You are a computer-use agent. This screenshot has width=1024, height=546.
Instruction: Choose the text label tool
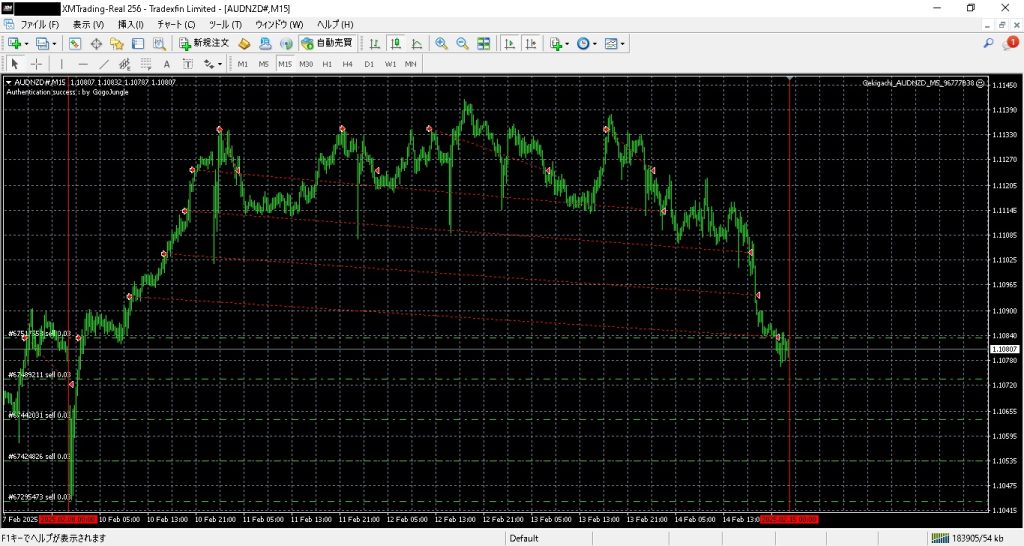pos(165,64)
